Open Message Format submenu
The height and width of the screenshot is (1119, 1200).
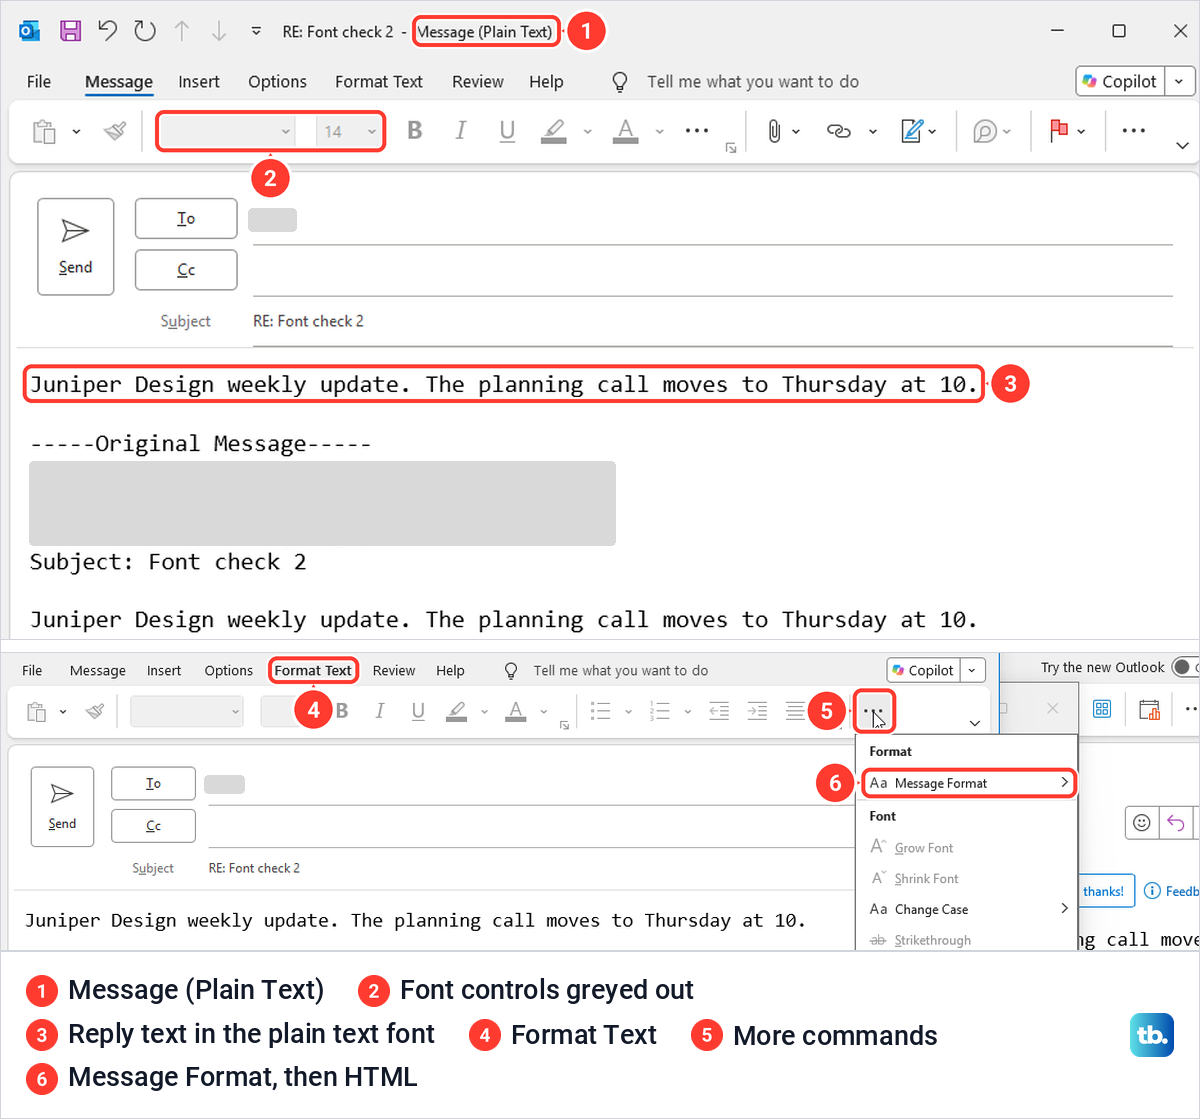point(968,783)
